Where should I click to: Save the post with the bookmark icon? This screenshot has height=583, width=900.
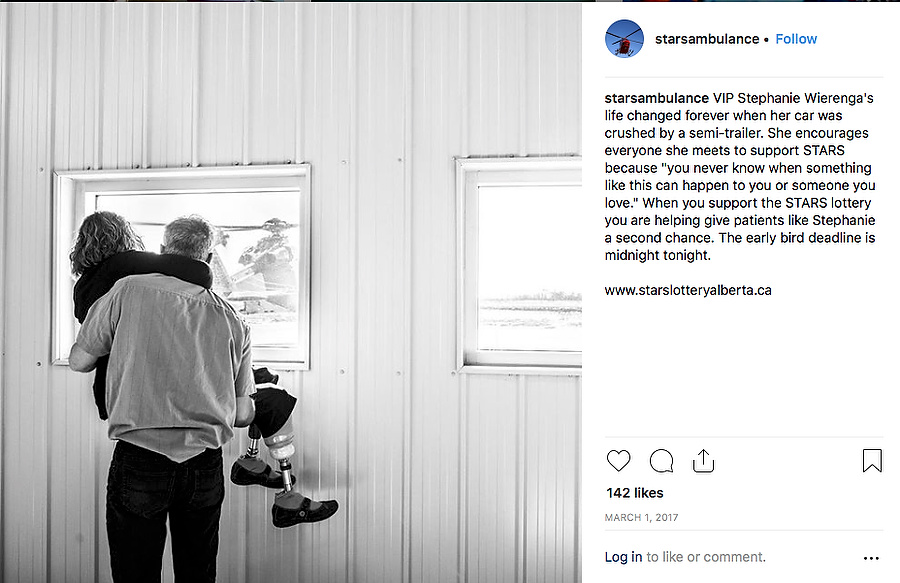pos(872,461)
